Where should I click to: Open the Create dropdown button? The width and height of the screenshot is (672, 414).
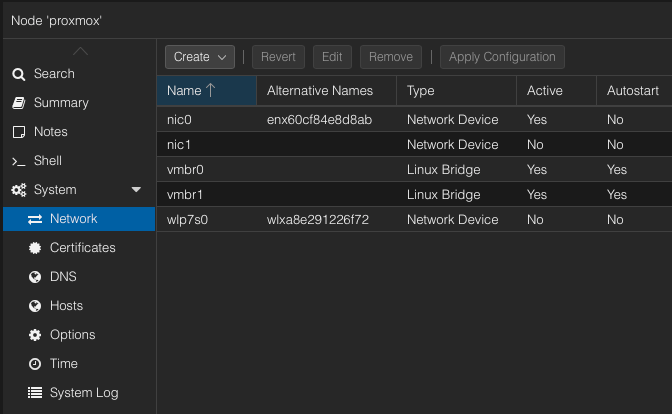point(200,57)
